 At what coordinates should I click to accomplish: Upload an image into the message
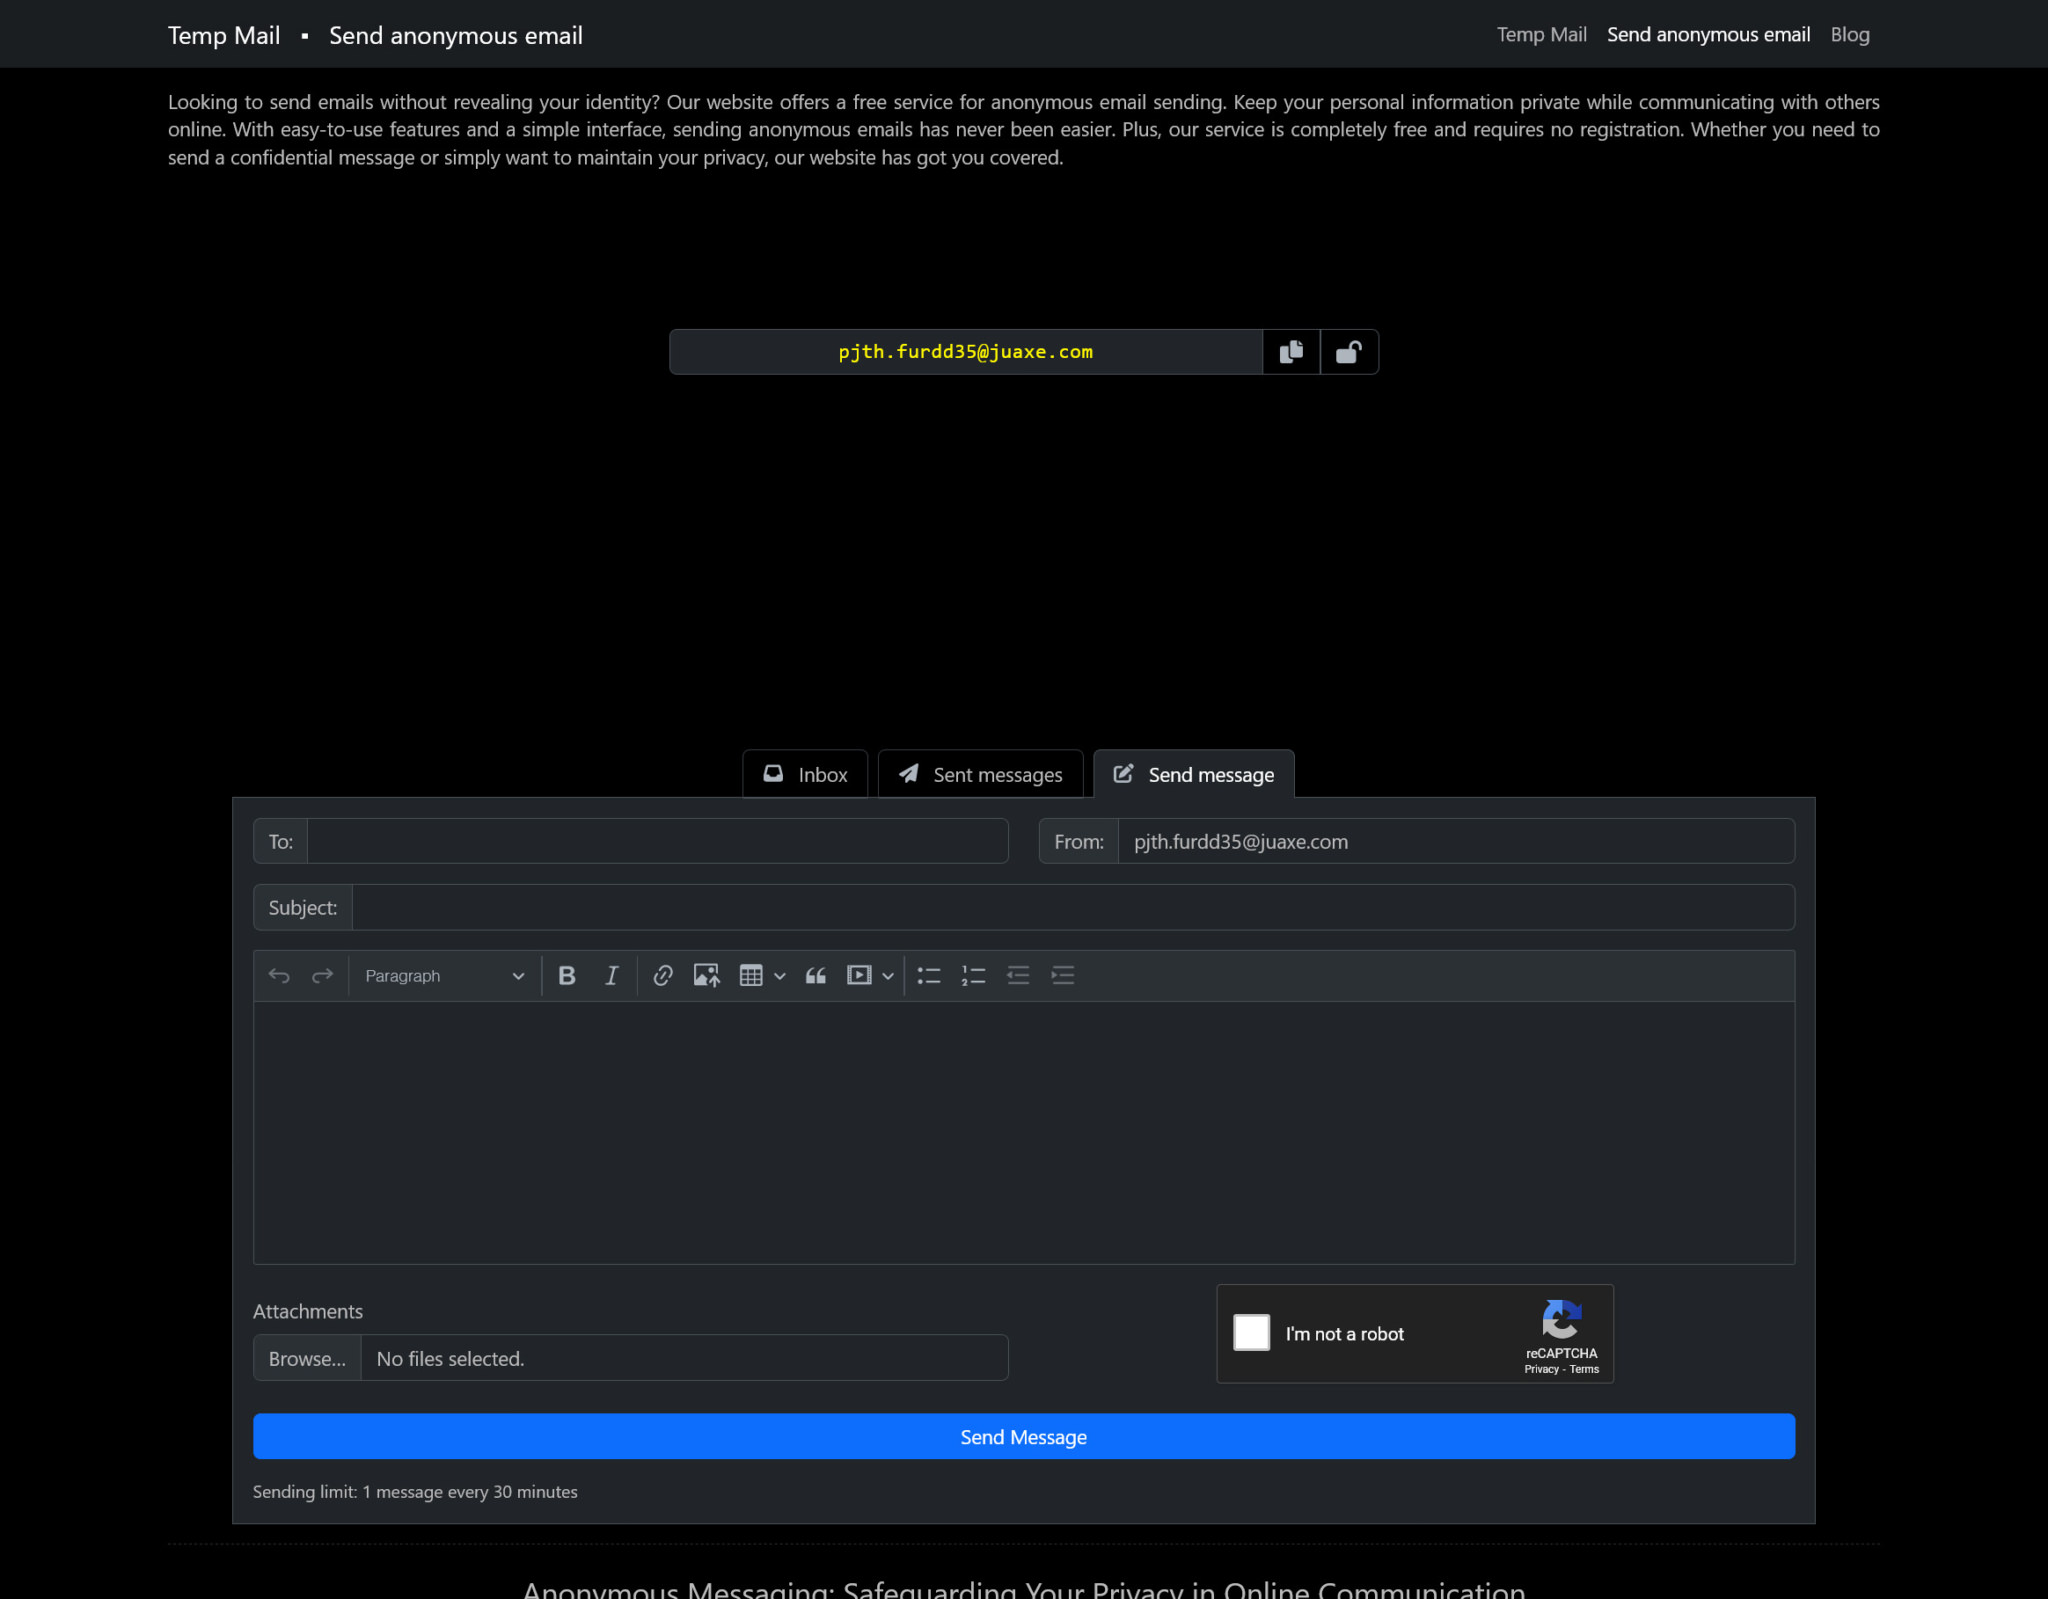point(706,975)
